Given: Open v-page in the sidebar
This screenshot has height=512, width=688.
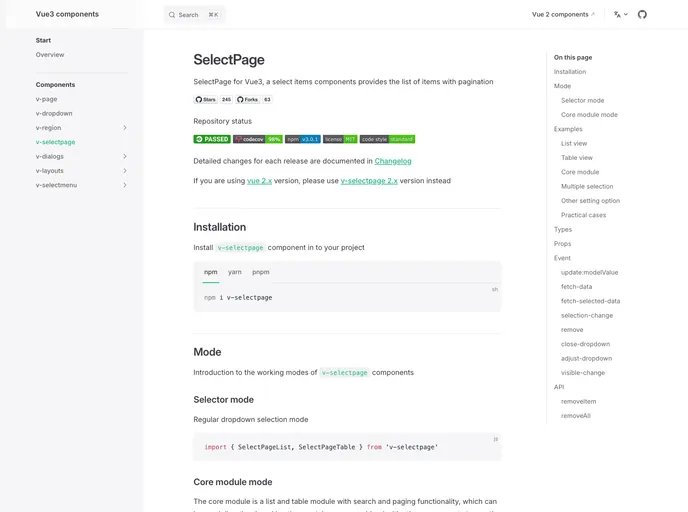Looking at the screenshot, I should (x=47, y=99).
